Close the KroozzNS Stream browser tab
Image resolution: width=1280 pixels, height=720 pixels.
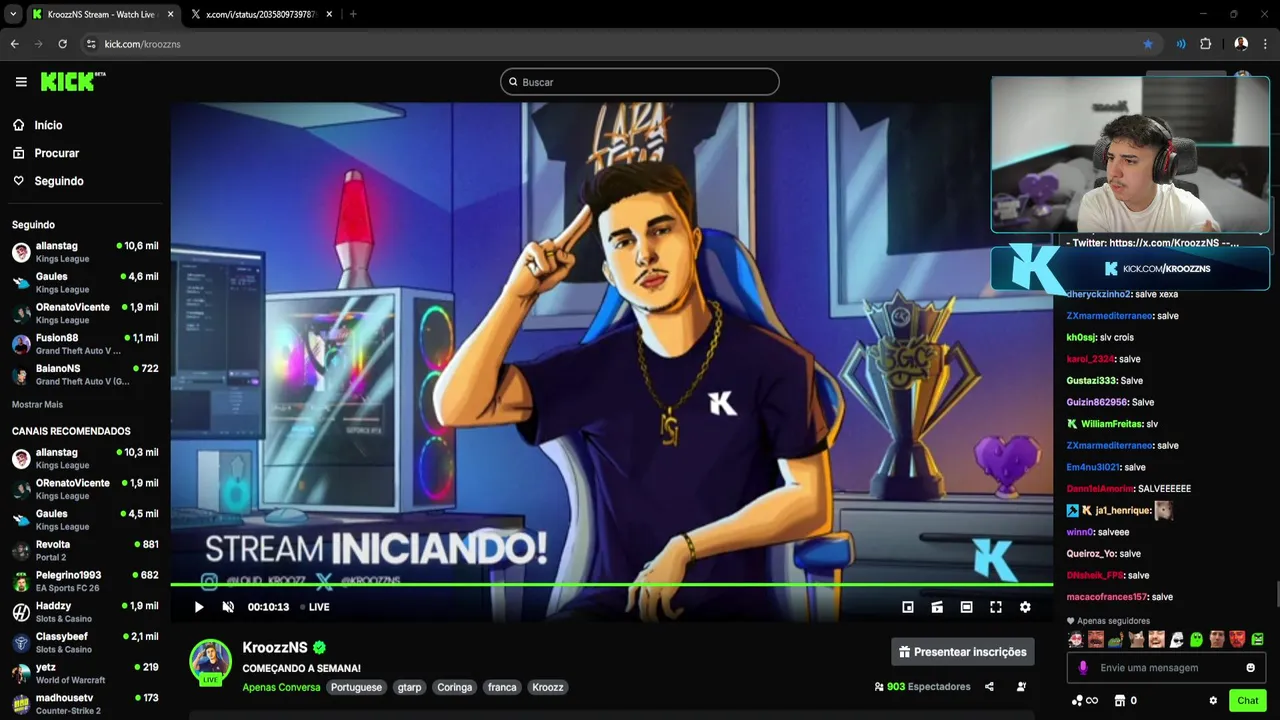click(x=170, y=14)
